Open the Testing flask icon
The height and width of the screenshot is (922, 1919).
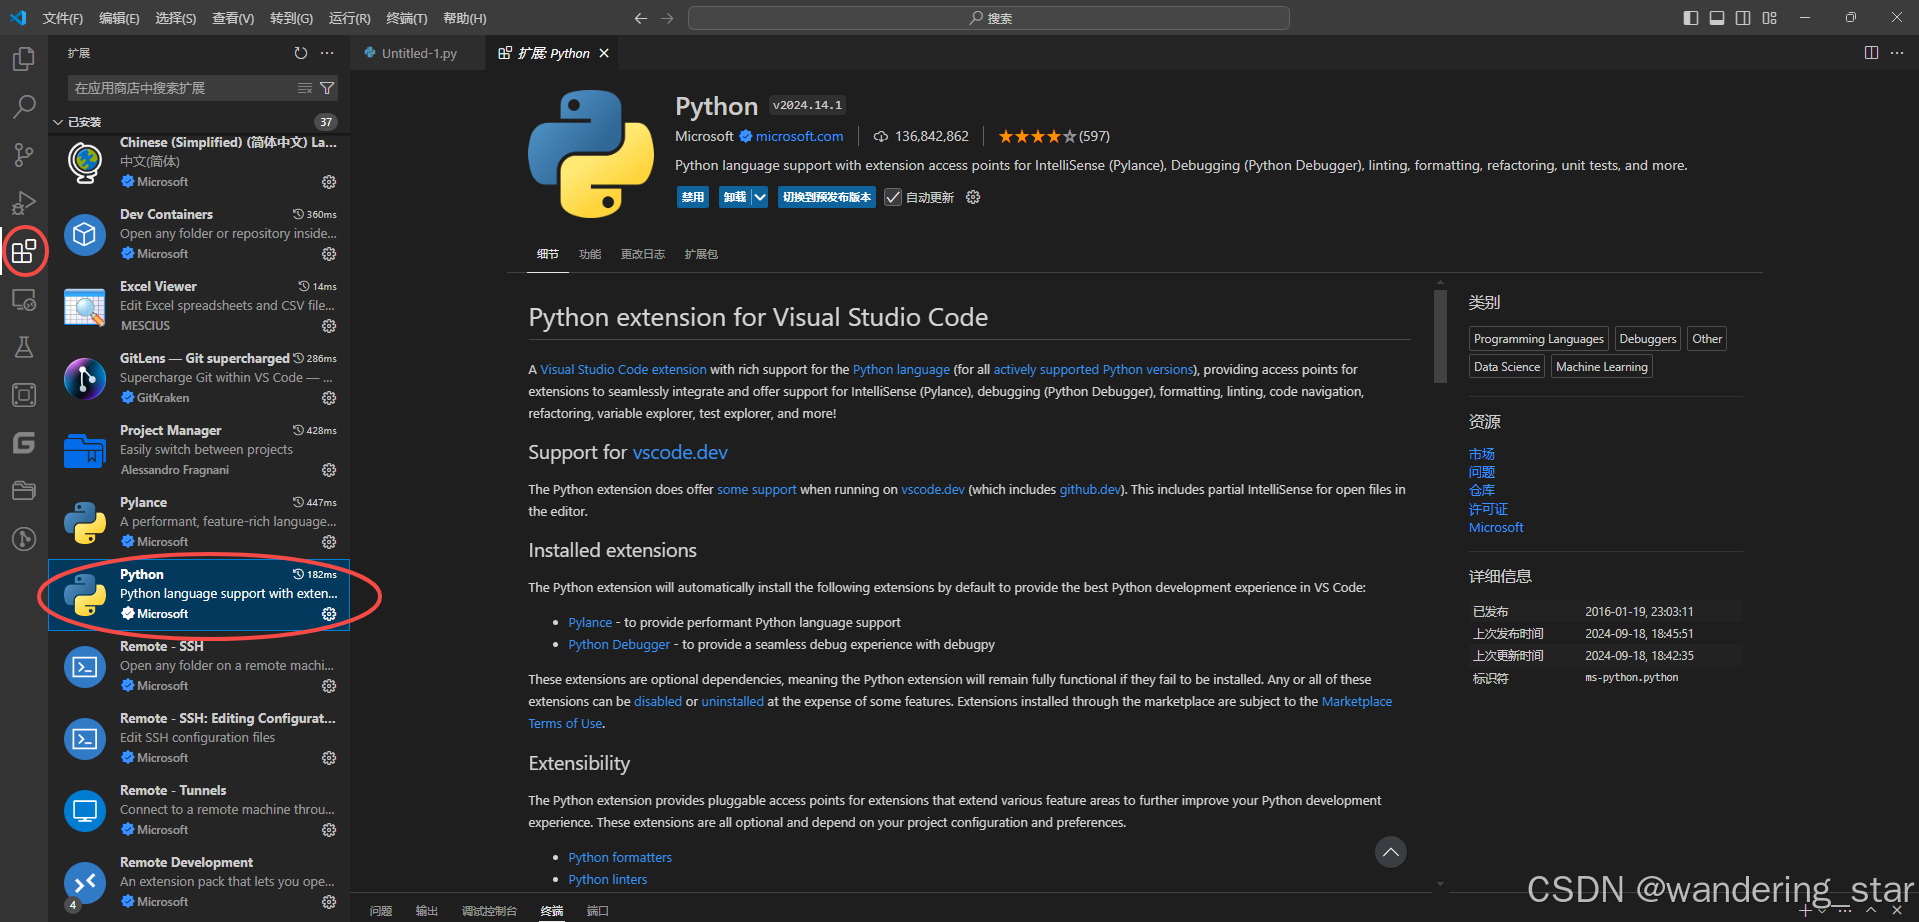click(24, 347)
